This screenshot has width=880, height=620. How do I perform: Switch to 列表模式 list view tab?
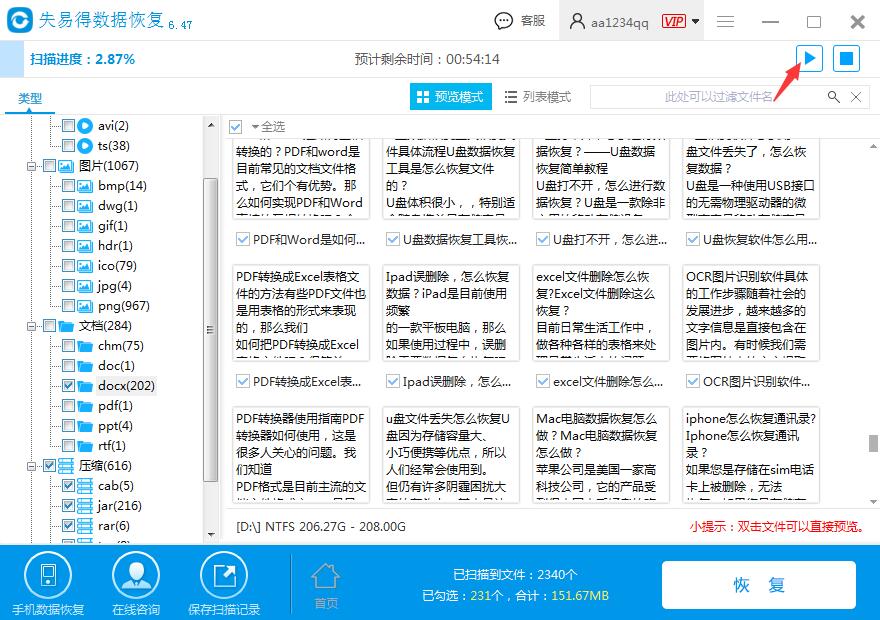pos(539,96)
